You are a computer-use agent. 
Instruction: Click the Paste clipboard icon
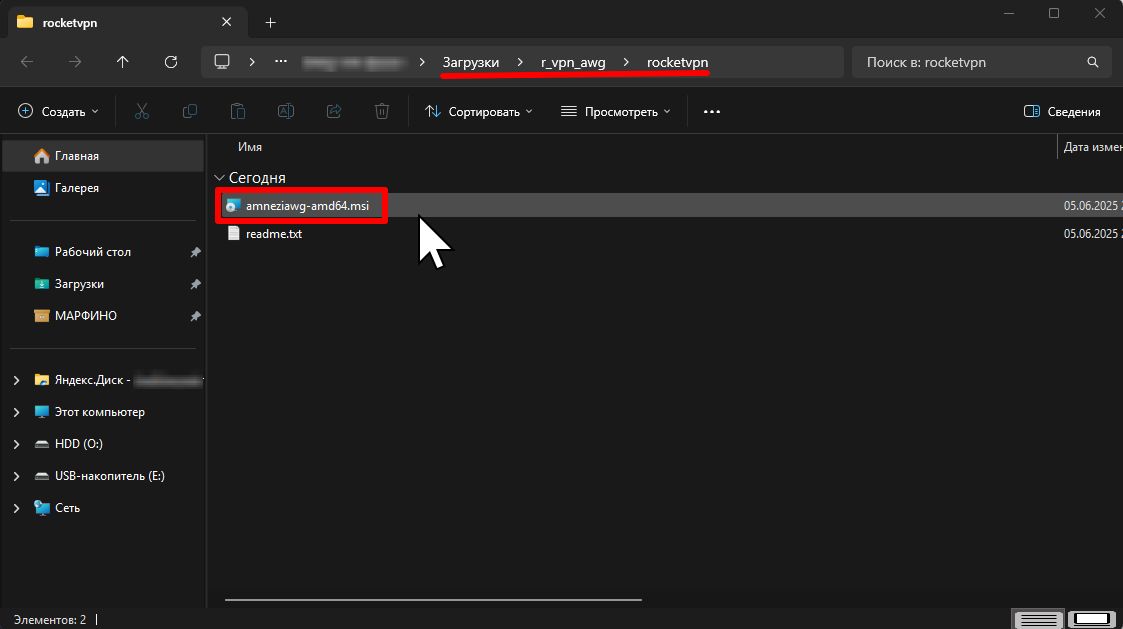238,112
